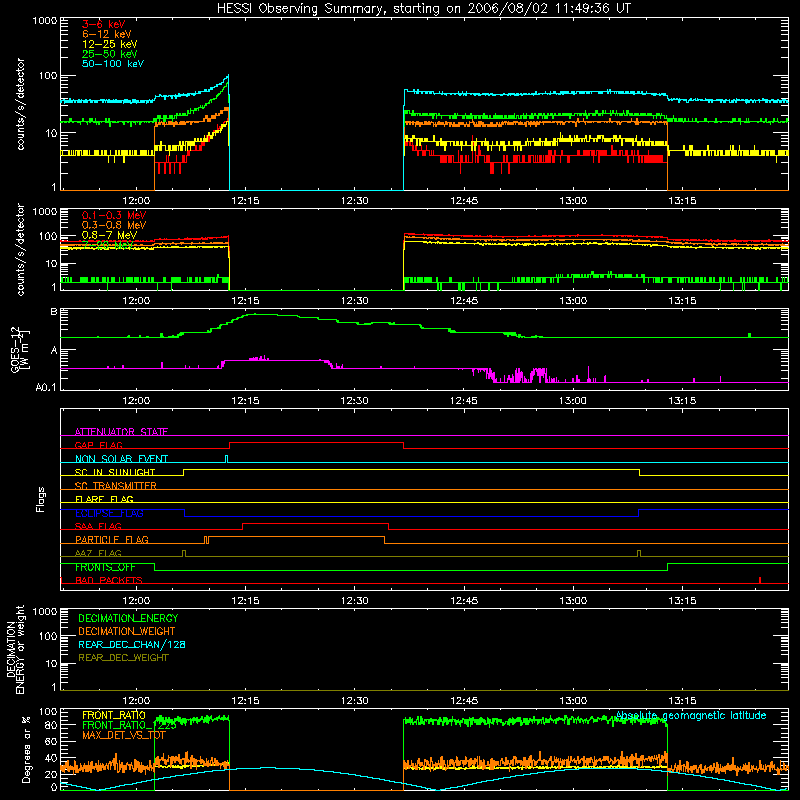Click the REAR_DEC_WEIGHT legend label
The height and width of the screenshot is (800, 800).
pos(123,658)
